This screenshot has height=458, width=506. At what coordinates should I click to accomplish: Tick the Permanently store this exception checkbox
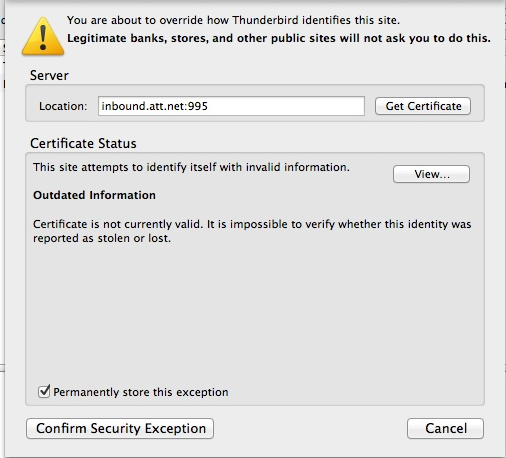coord(44,391)
